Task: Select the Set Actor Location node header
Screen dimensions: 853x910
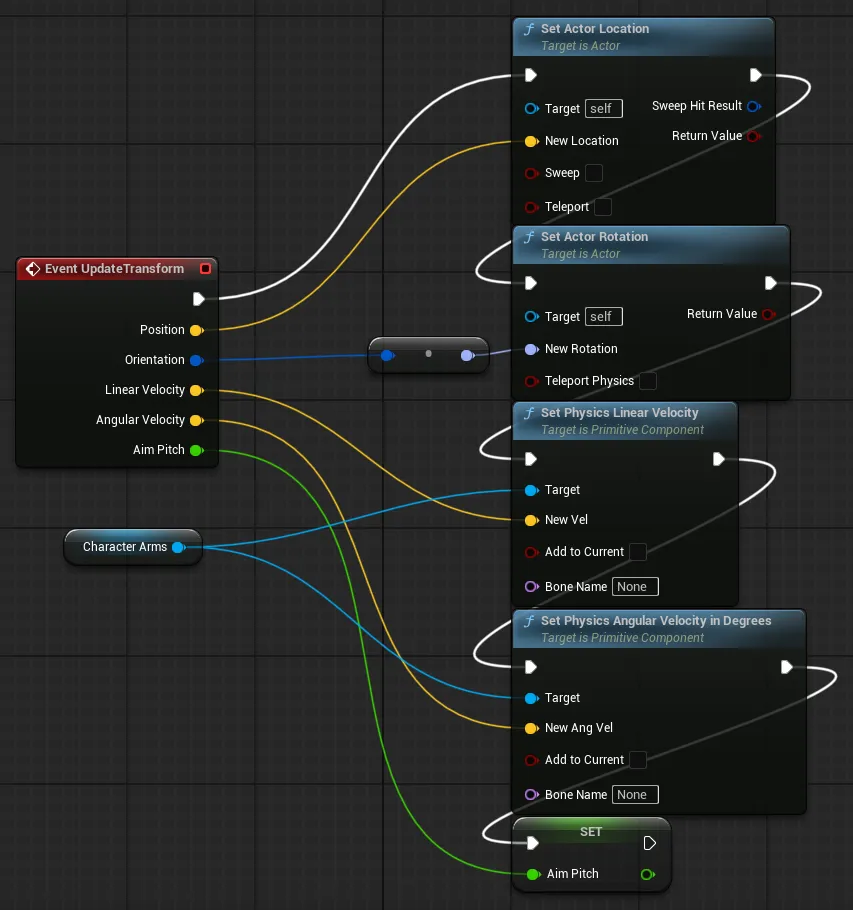Action: (x=644, y=37)
